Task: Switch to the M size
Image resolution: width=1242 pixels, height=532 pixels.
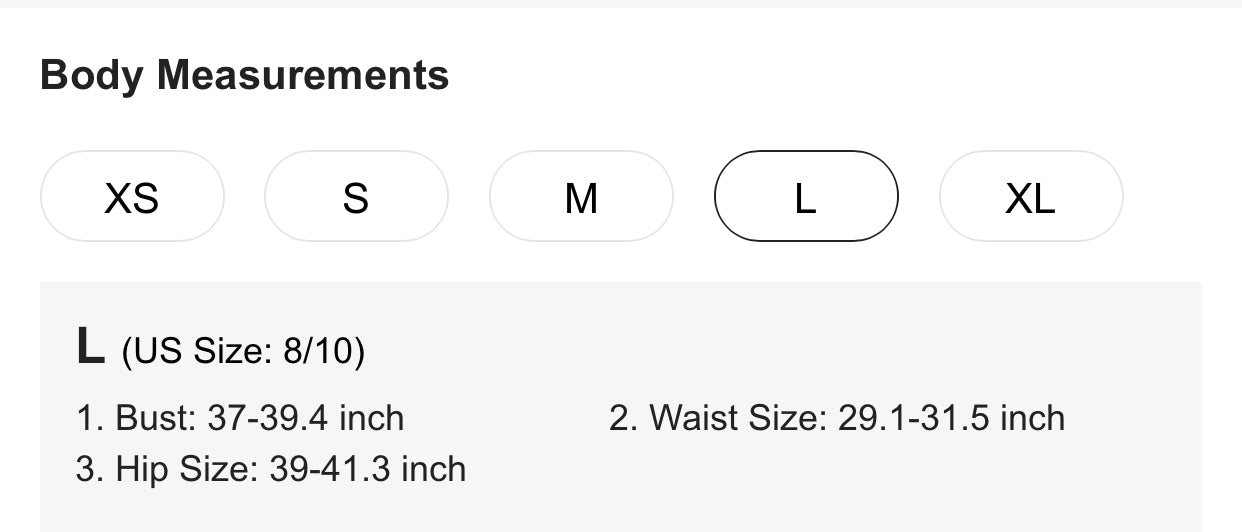Action: pyautogui.click(x=581, y=197)
